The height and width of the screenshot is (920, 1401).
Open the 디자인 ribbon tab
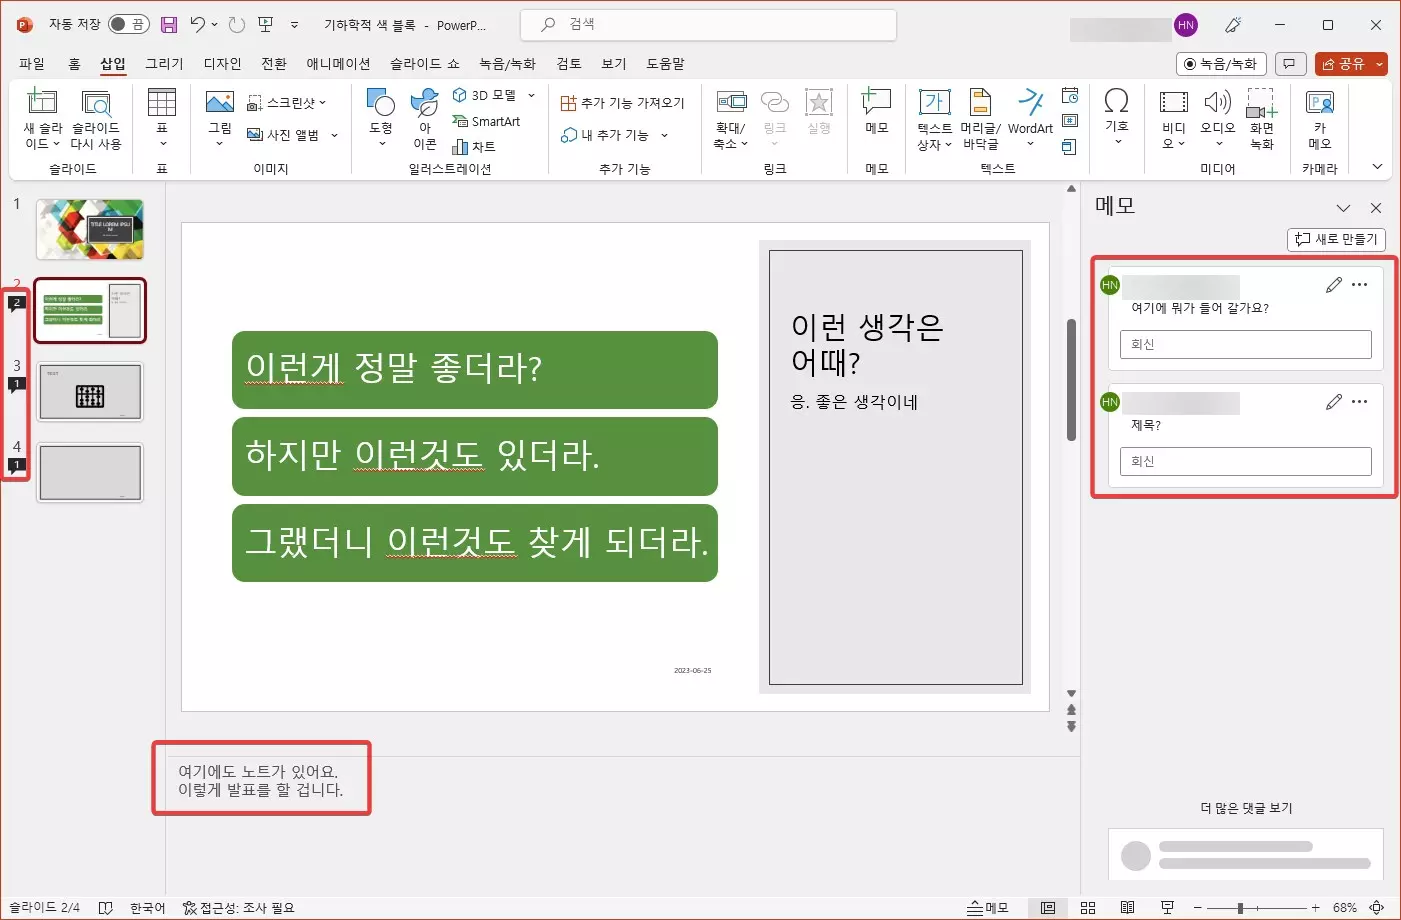click(x=220, y=63)
